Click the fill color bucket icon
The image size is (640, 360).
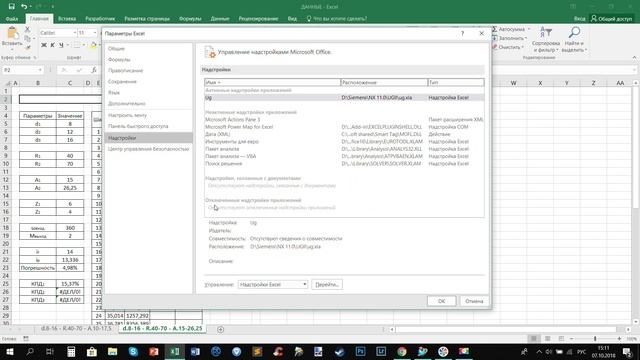click(93, 45)
